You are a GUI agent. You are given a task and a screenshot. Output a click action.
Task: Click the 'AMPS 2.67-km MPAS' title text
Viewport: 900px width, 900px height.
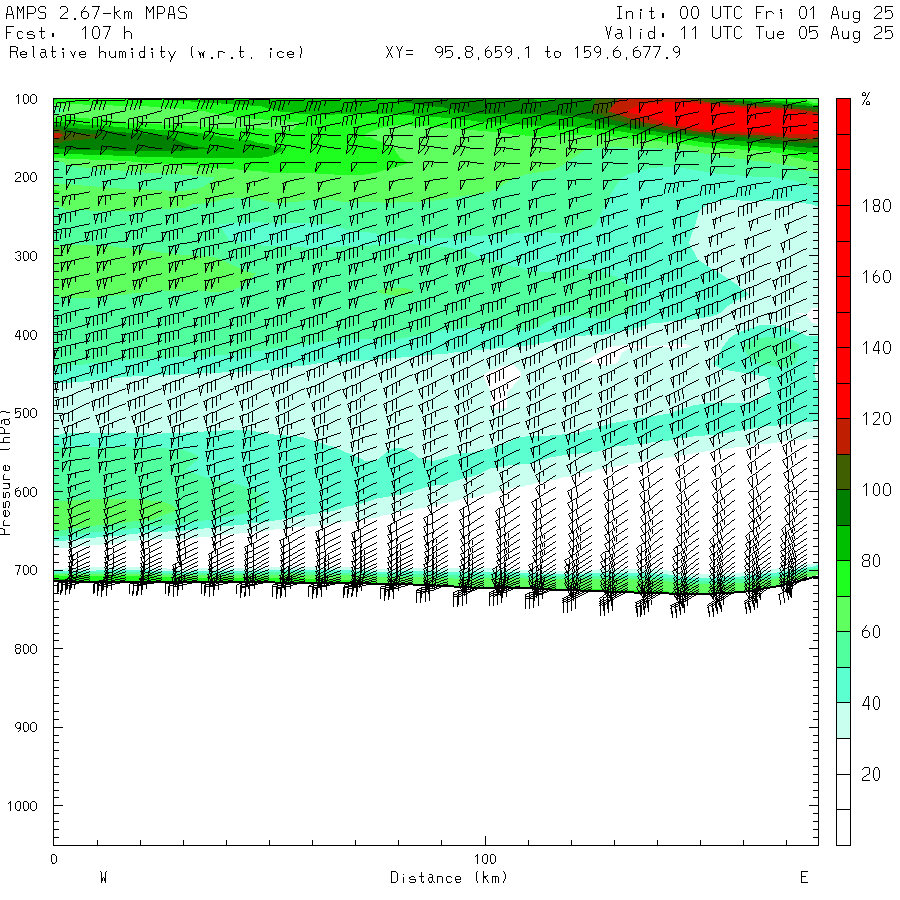point(96,13)
